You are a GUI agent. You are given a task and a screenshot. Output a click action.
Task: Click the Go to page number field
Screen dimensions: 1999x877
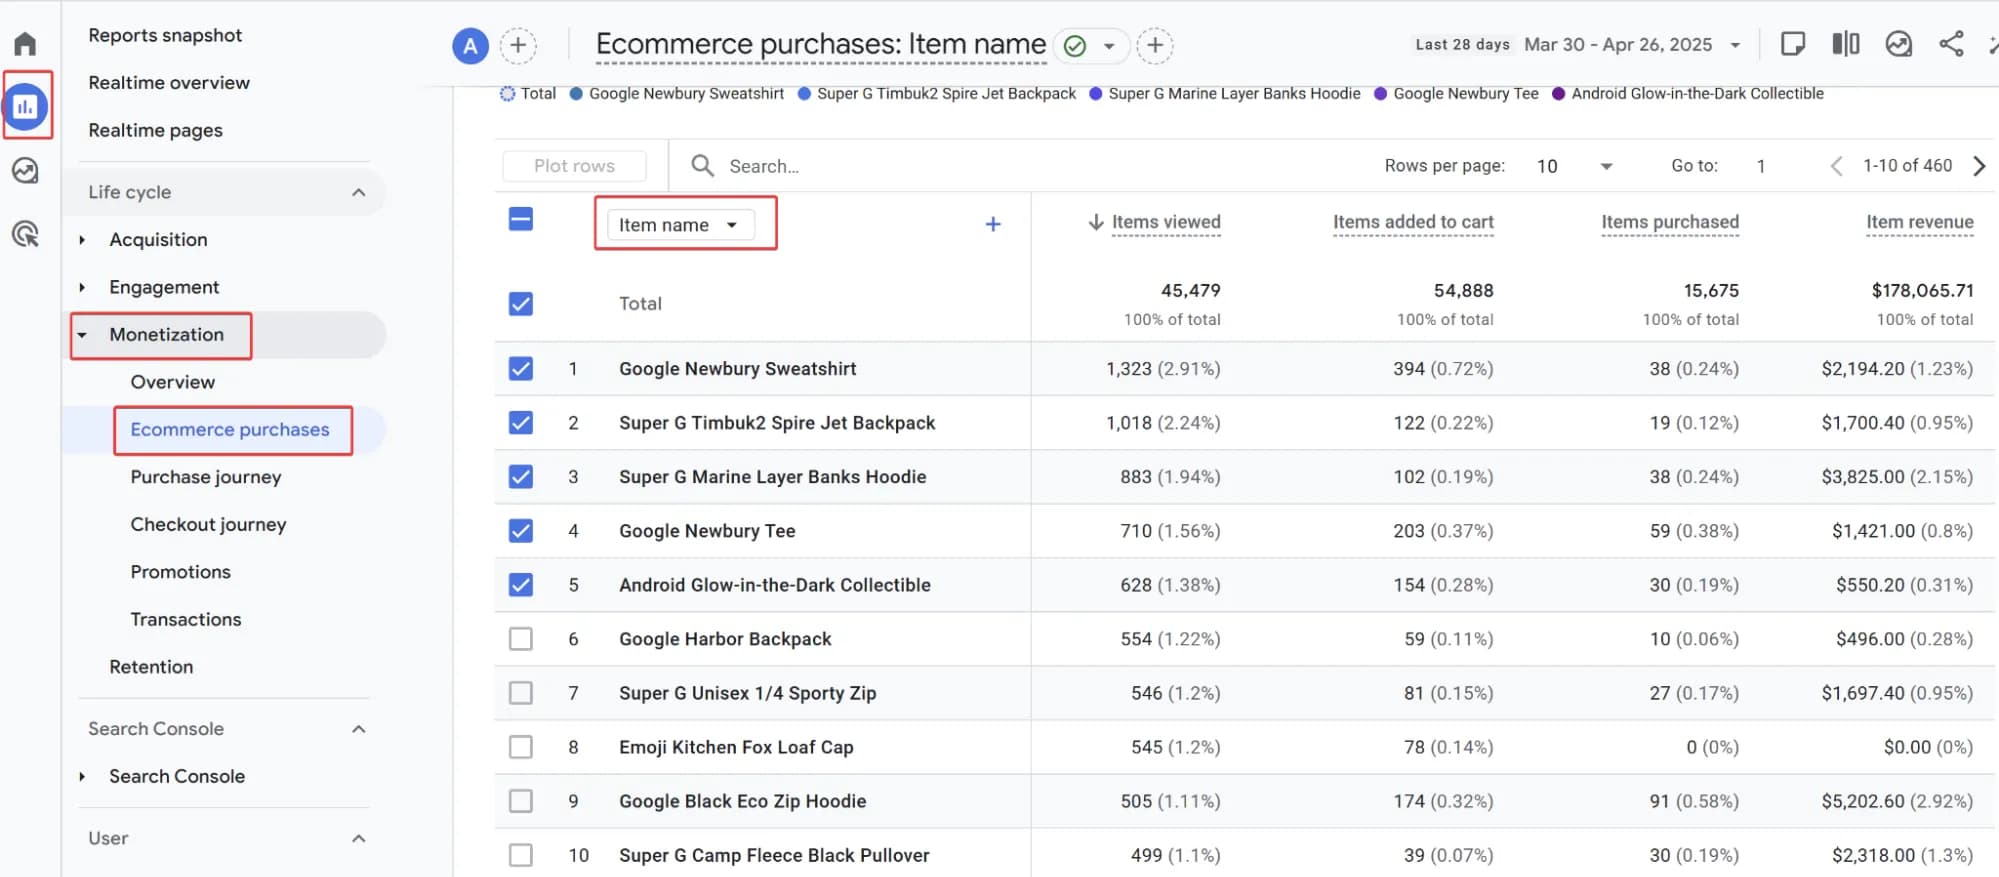click(x=1762, y=166)
